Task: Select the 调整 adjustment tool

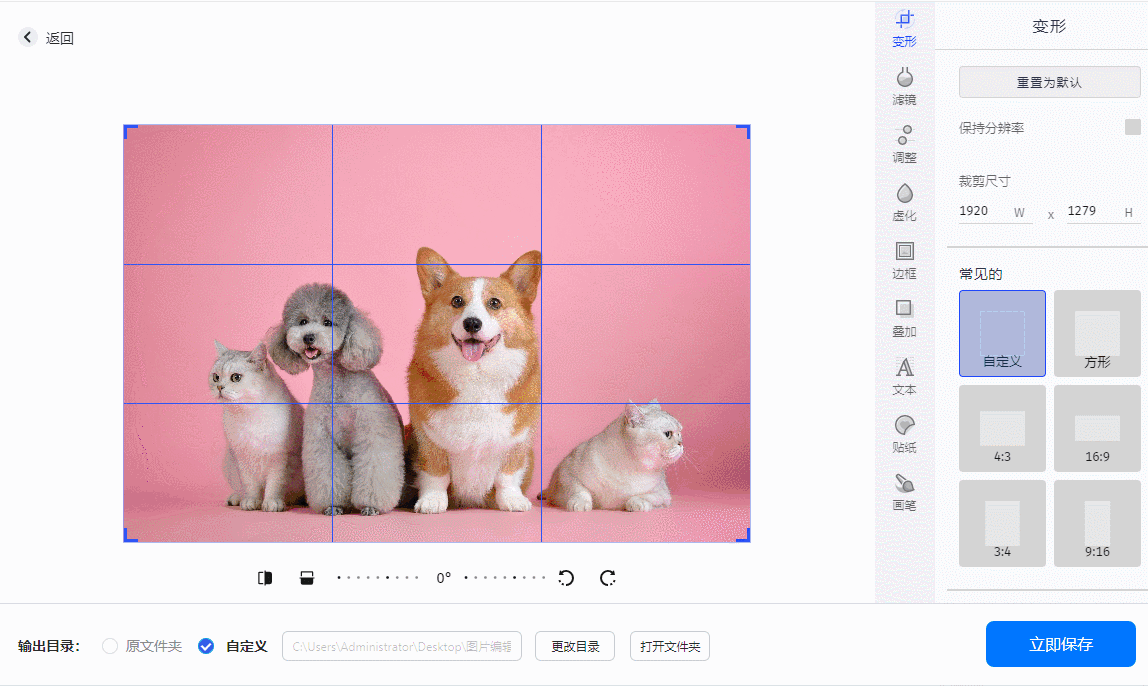Action: coord(904,144)
